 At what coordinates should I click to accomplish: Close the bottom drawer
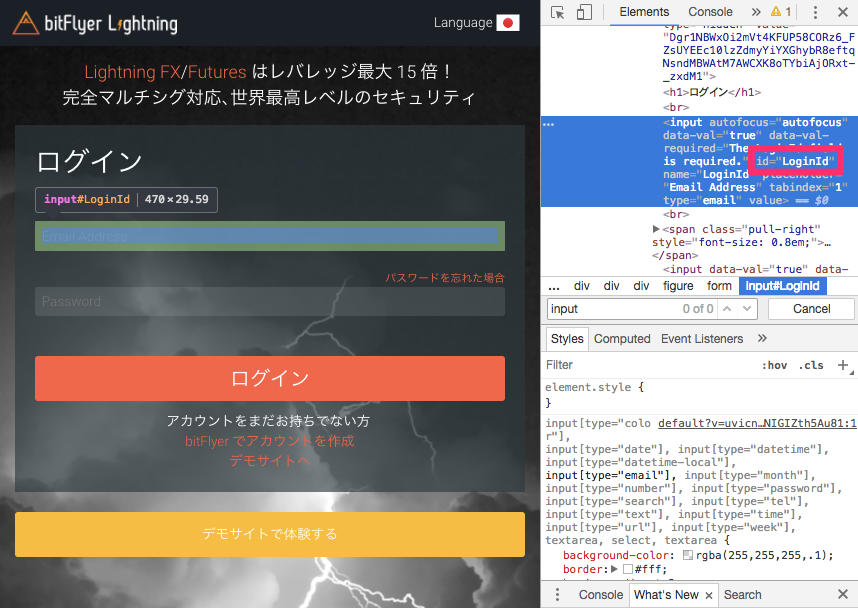click(x=843, y=594)
